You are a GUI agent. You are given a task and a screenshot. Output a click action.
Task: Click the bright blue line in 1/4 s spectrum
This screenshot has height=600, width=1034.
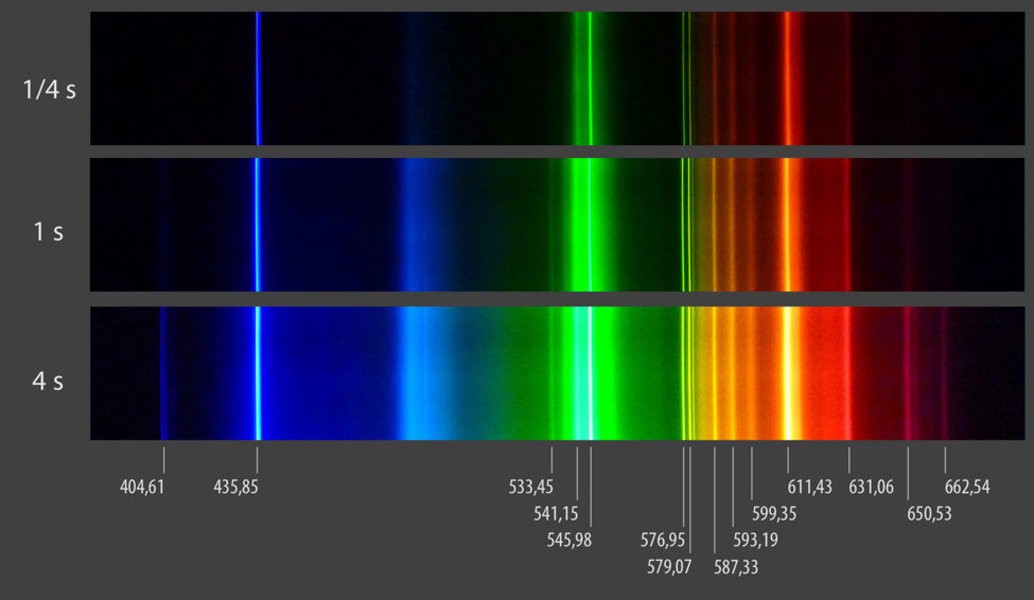pos(258,78)
